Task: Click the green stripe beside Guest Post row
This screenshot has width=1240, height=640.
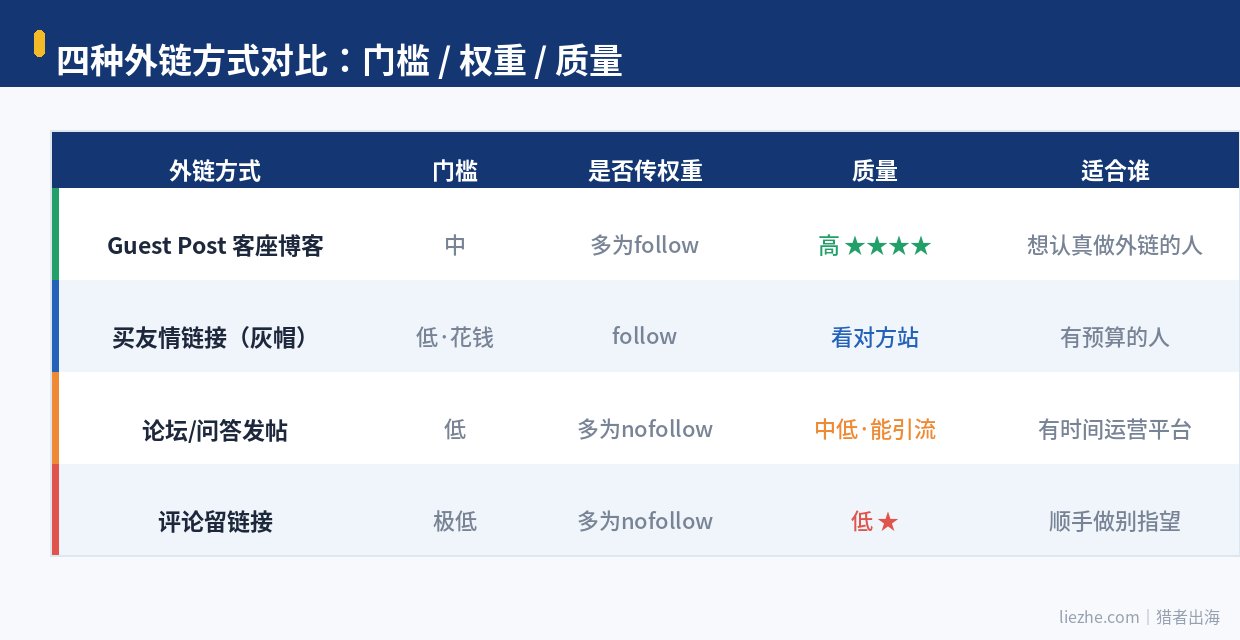Action: [x=55, y=234]
